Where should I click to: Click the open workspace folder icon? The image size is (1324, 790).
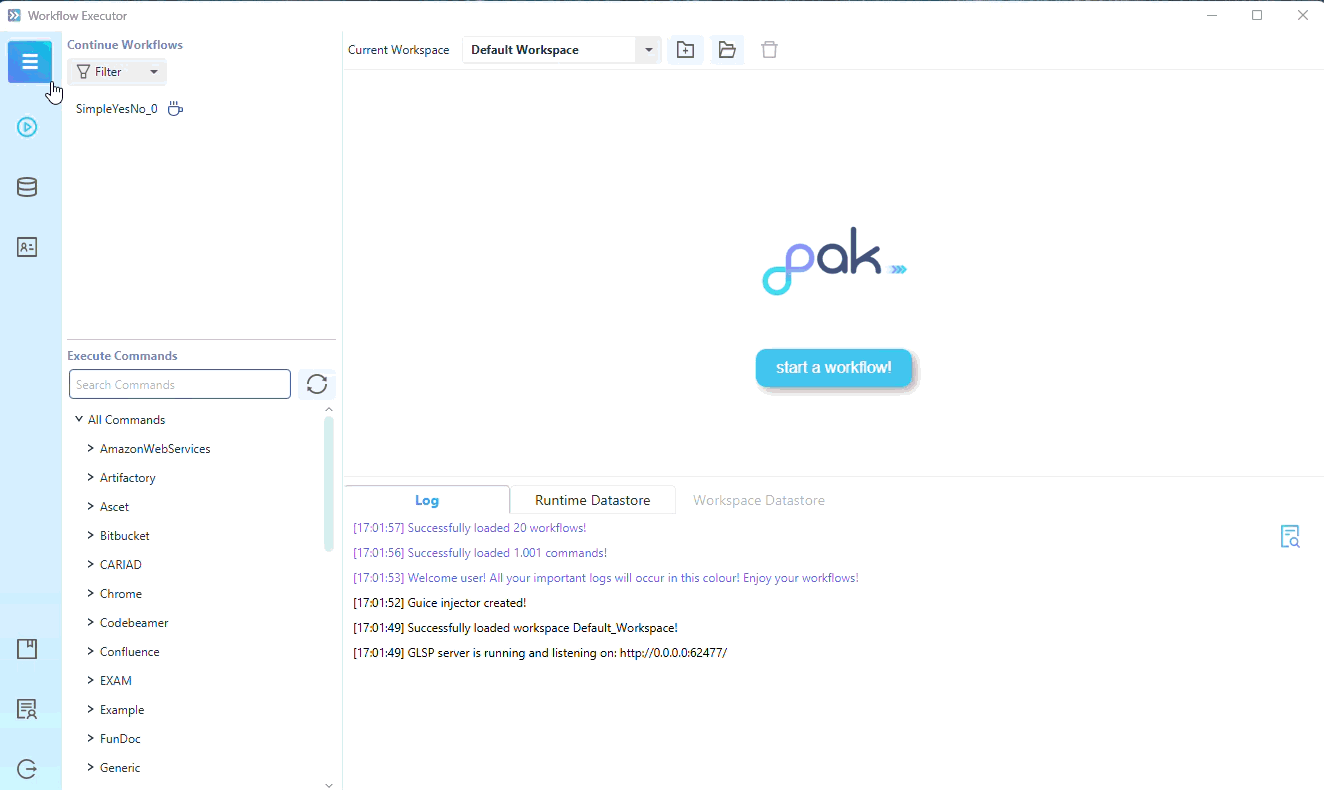[x=727, y=50]
